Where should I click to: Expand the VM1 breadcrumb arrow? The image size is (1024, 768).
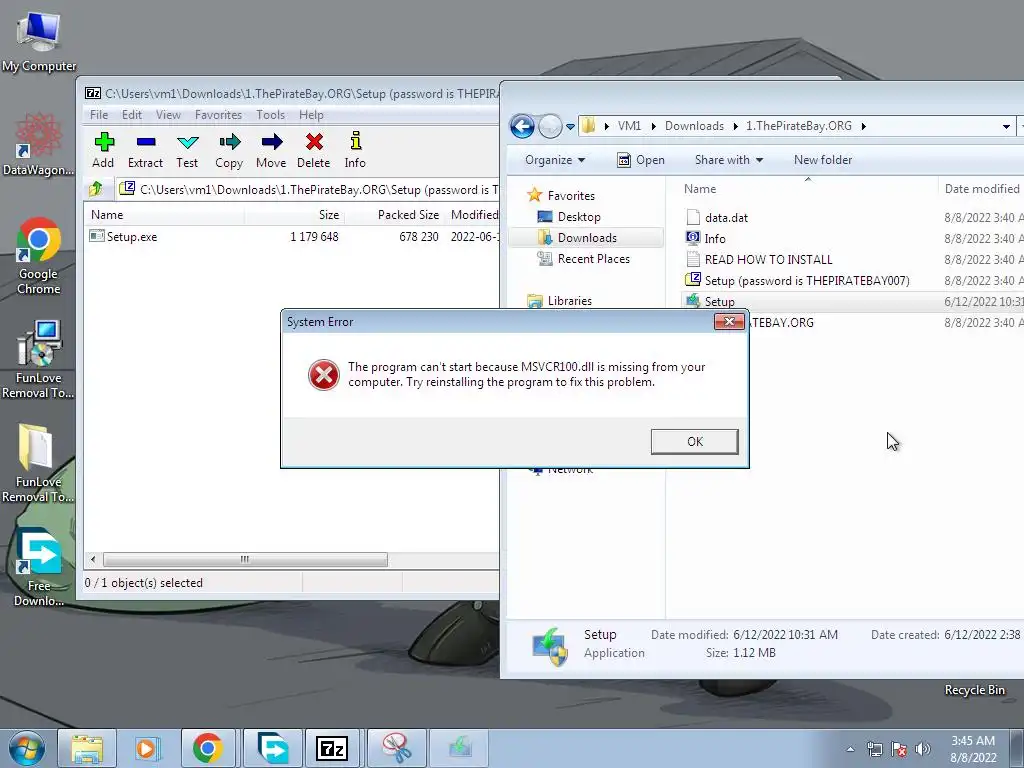653,126
